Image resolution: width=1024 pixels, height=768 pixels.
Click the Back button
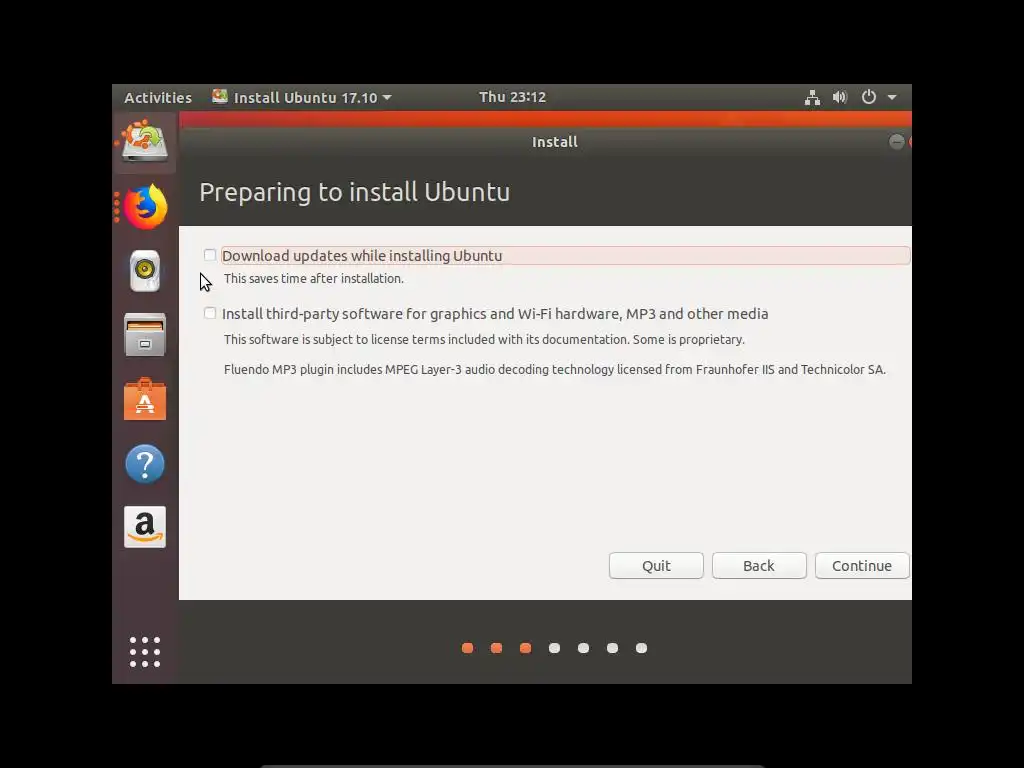tap(759, 566)
